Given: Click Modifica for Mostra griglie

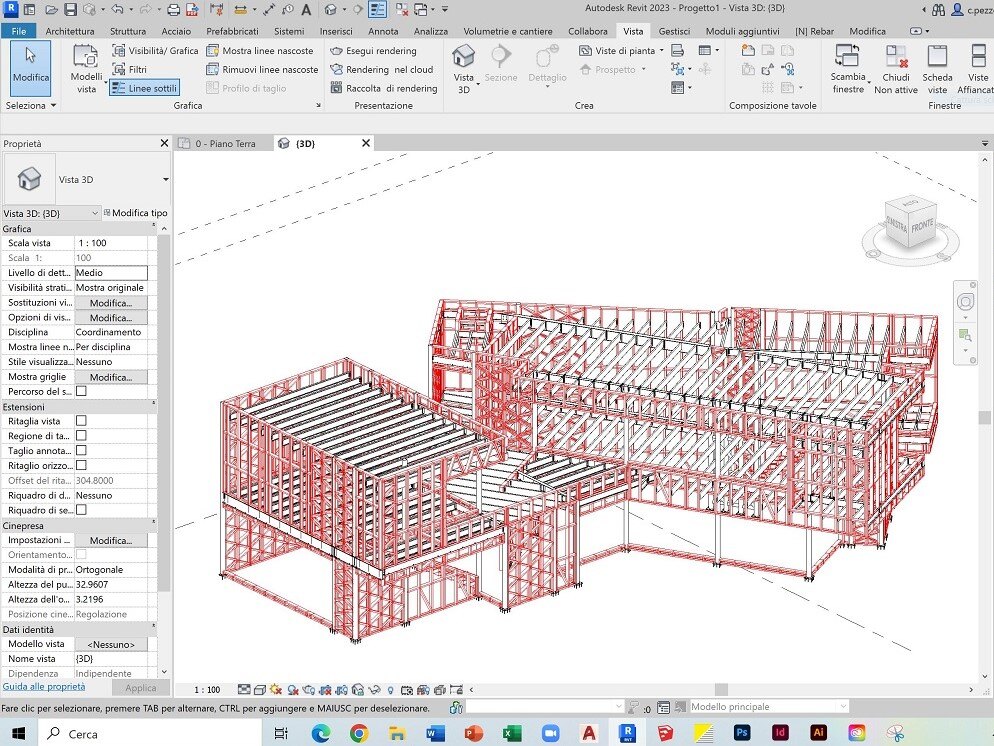Looking at the screenshot, I should point(111,377).
